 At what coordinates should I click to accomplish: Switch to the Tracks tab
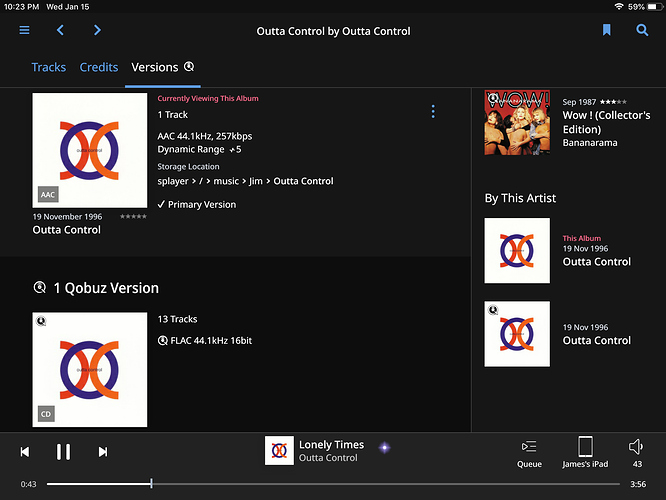[x=48, y=67]
